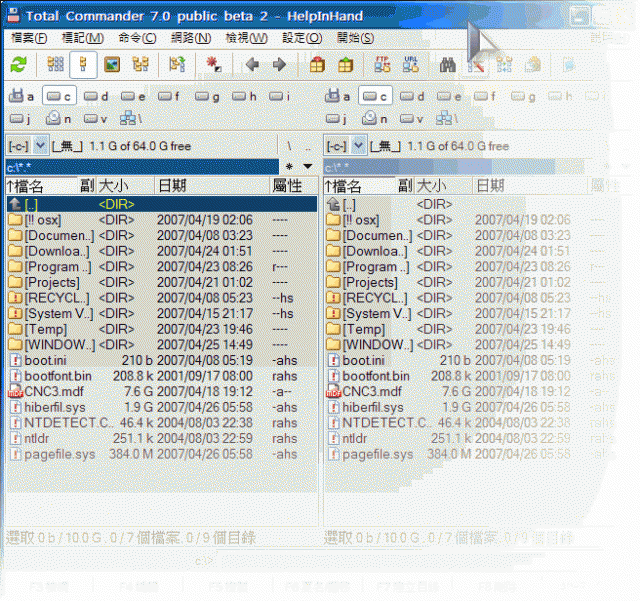Click the unpack files box icon
Image resolution: width=640 pixels, height=601 pixels.
(345, 65)
